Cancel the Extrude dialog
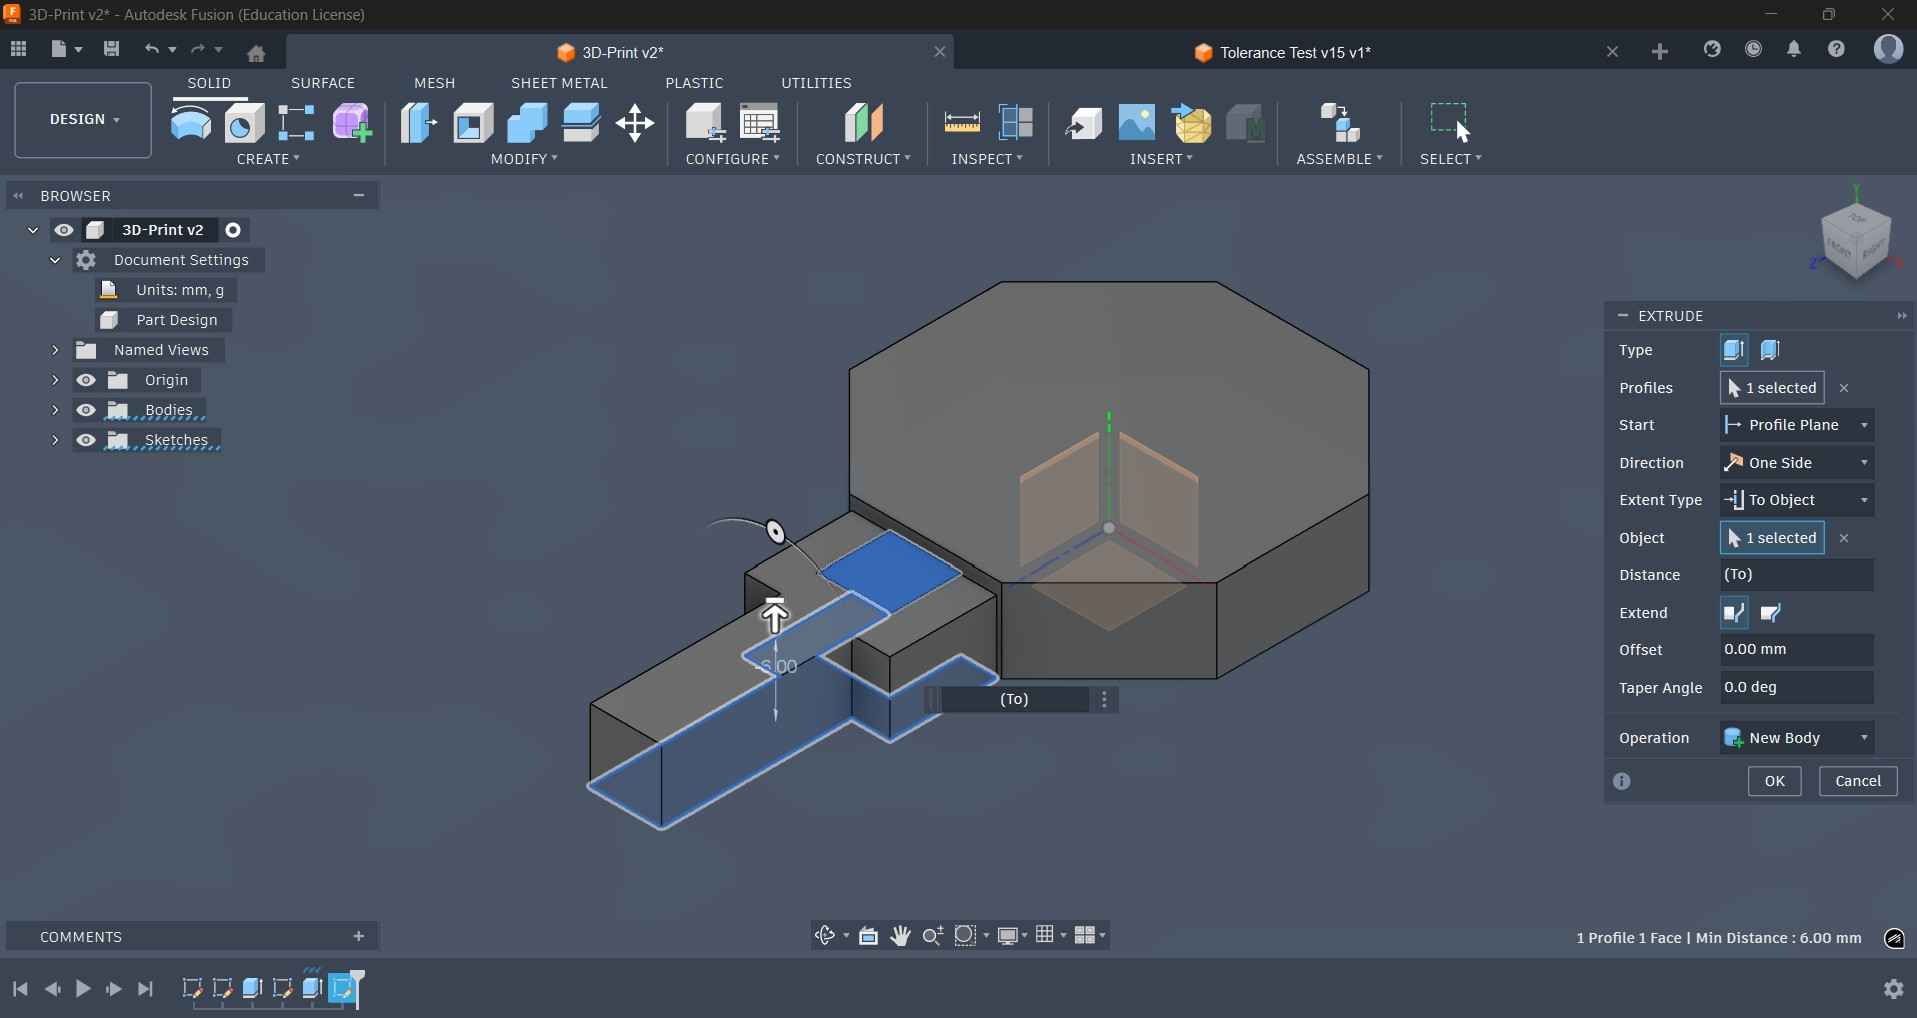 tap(1858, 781)
